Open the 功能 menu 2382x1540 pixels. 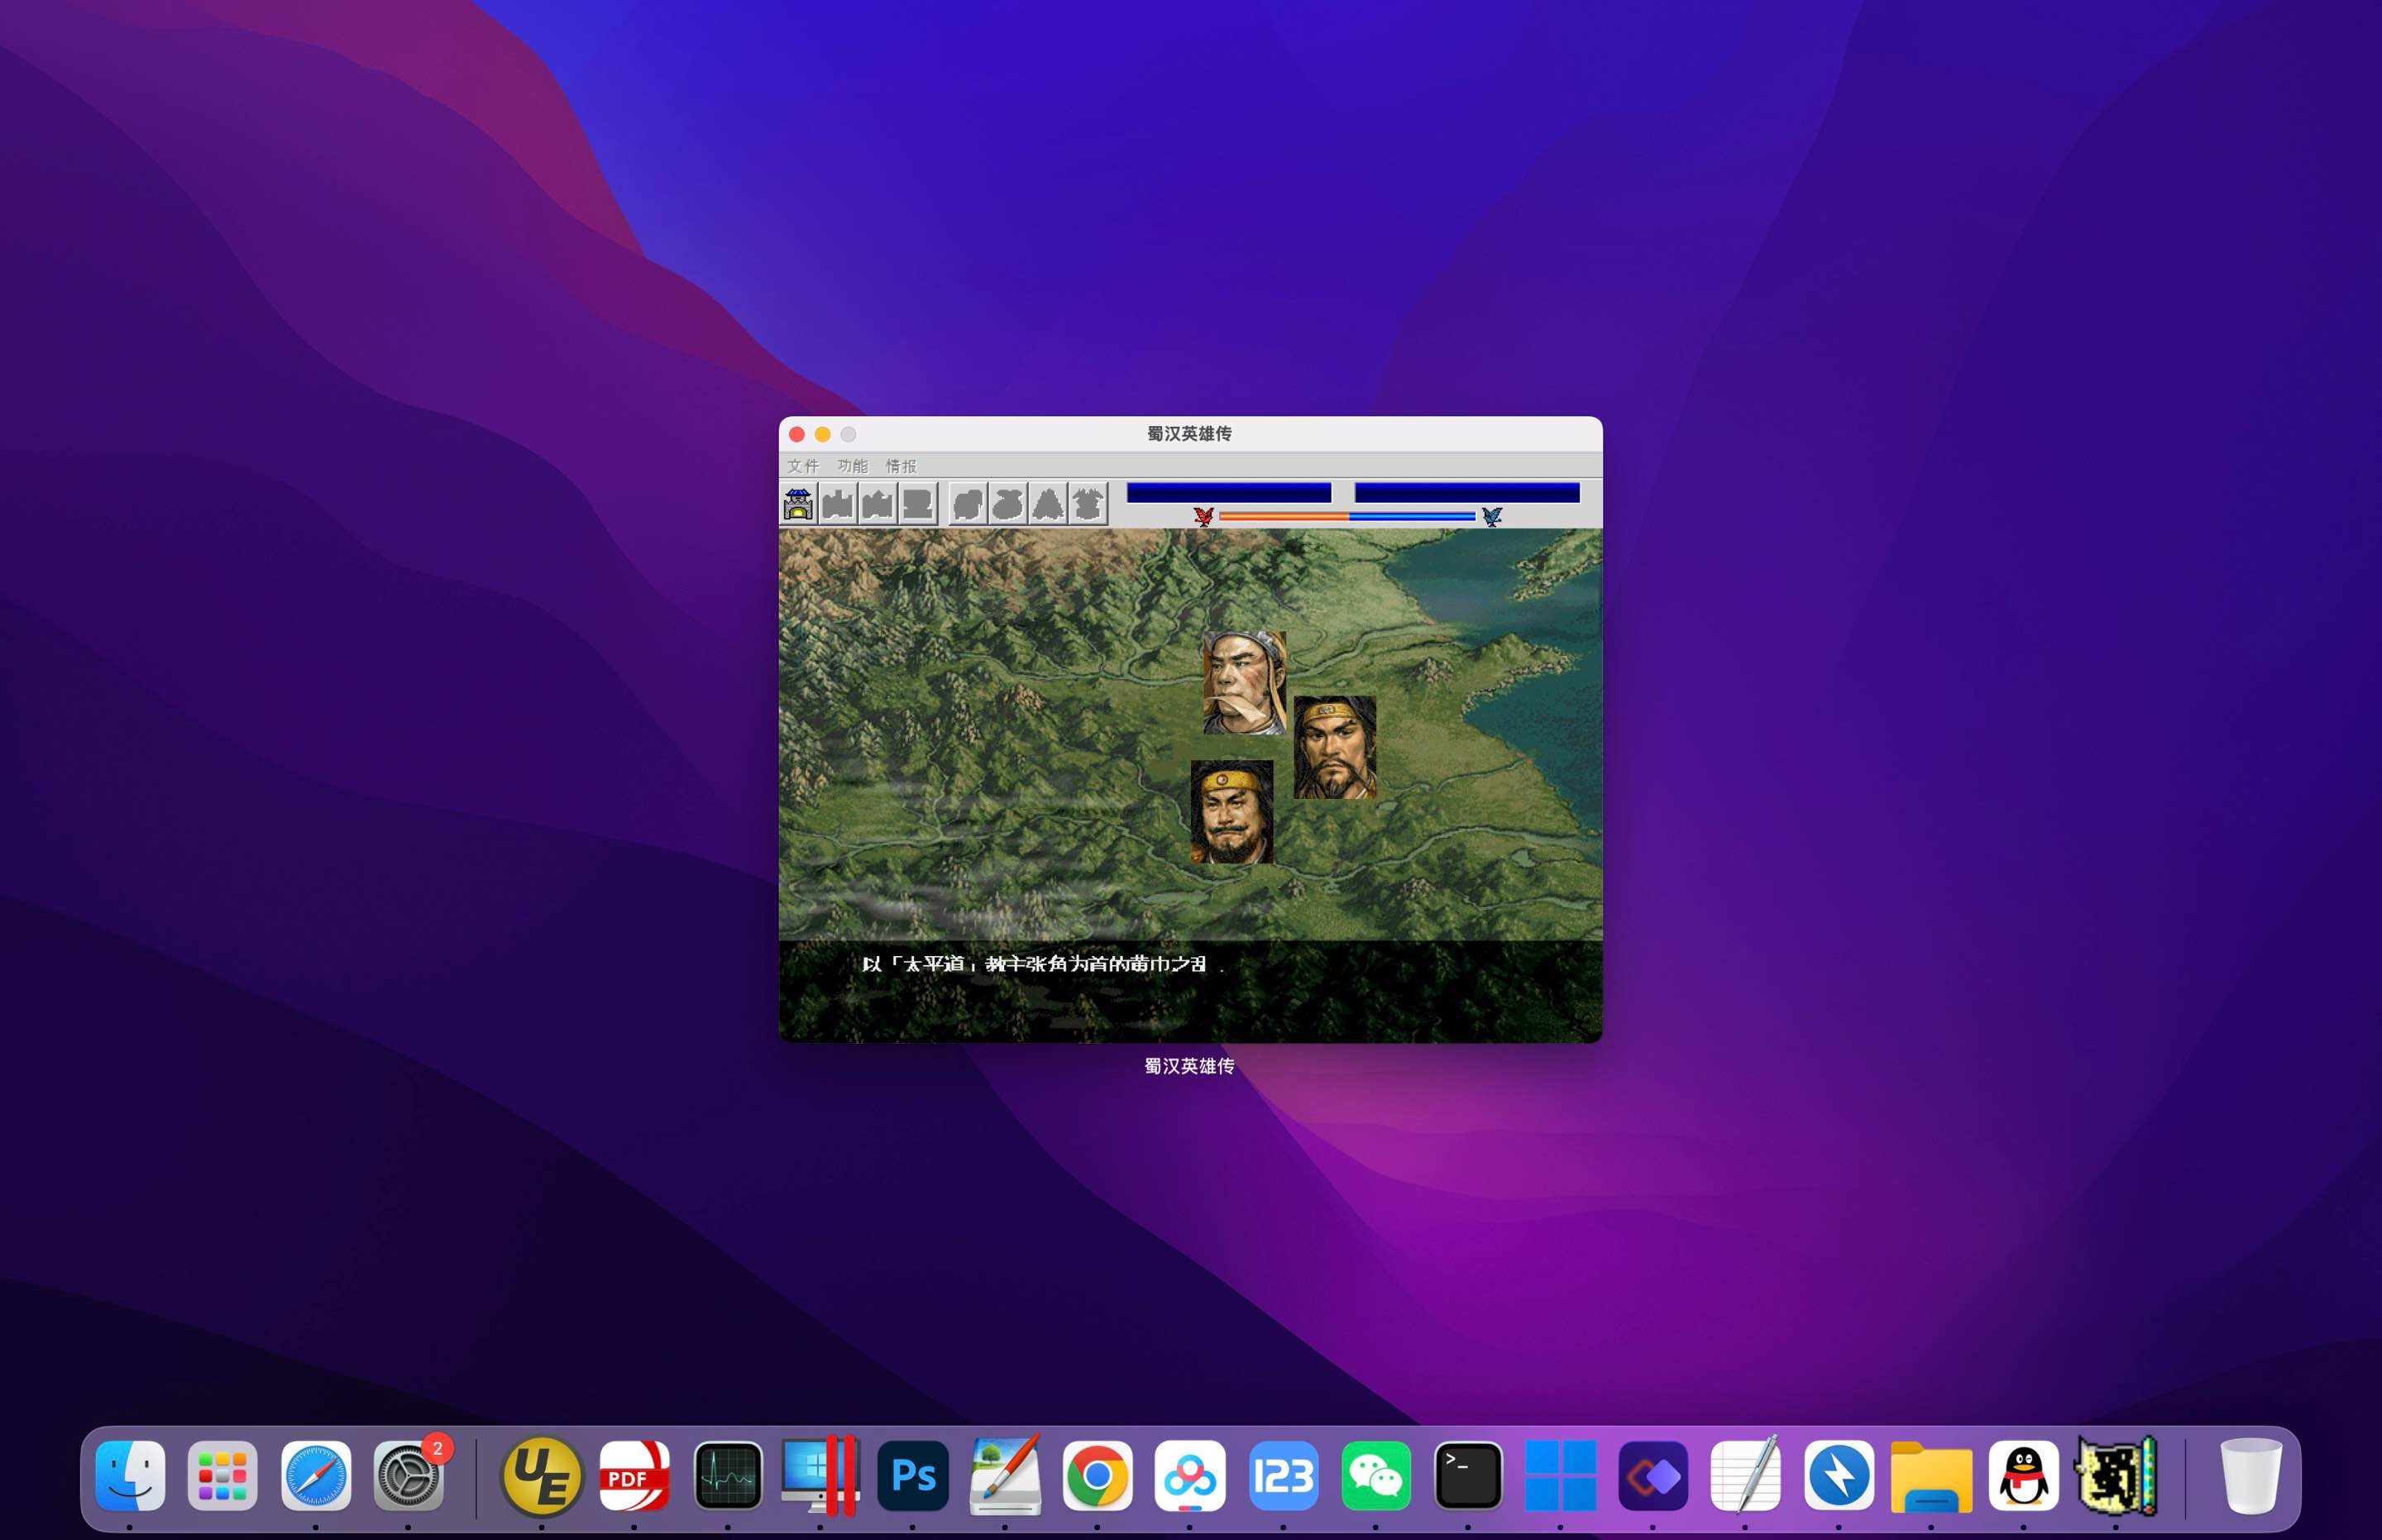coord(853,466)
